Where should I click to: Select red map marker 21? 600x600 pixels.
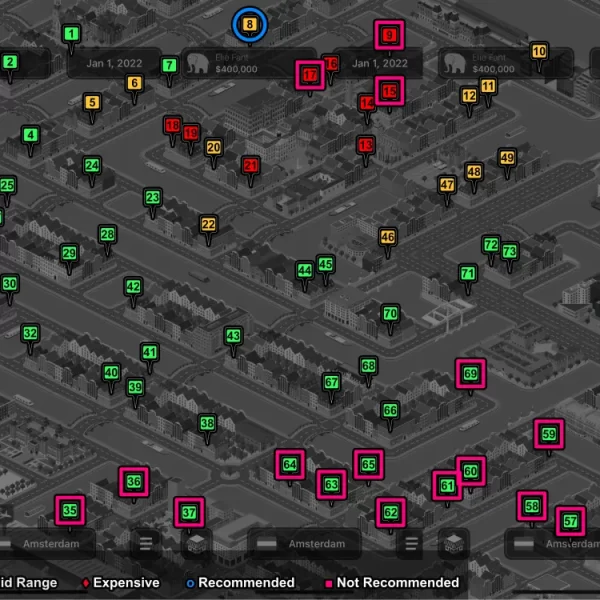[251, 166]
